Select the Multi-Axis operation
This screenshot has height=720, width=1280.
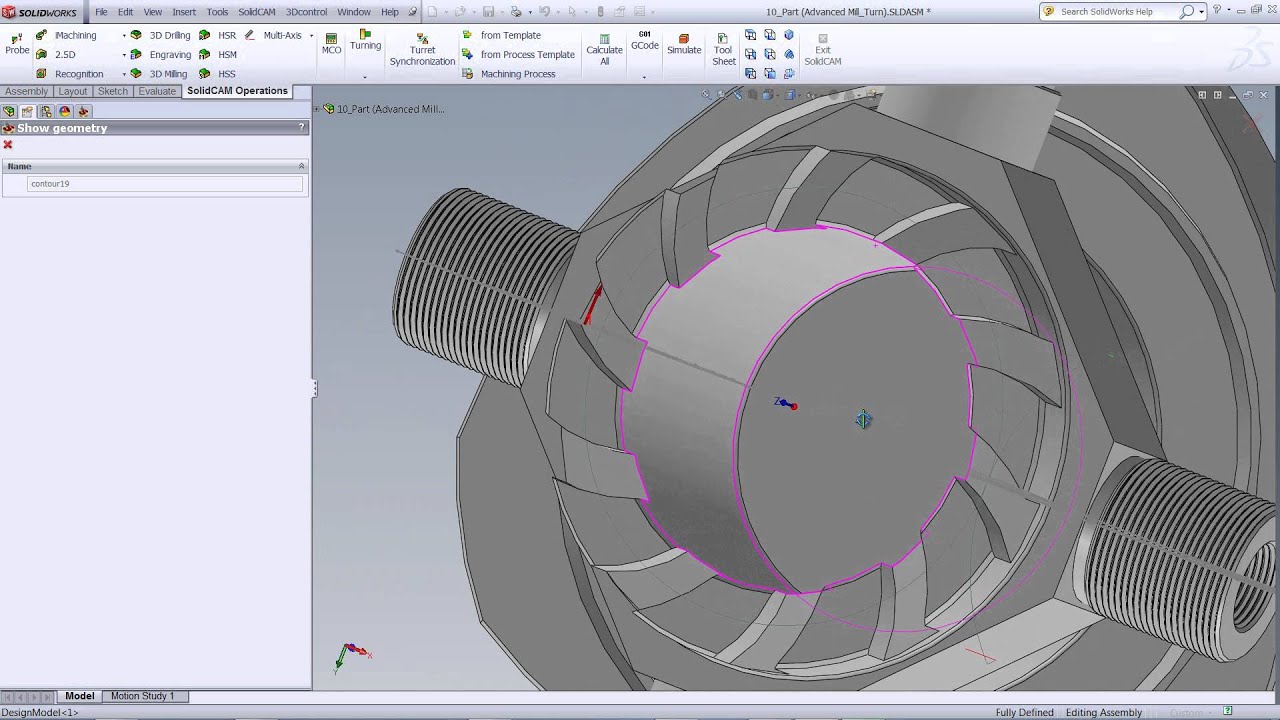pos(273,35)
